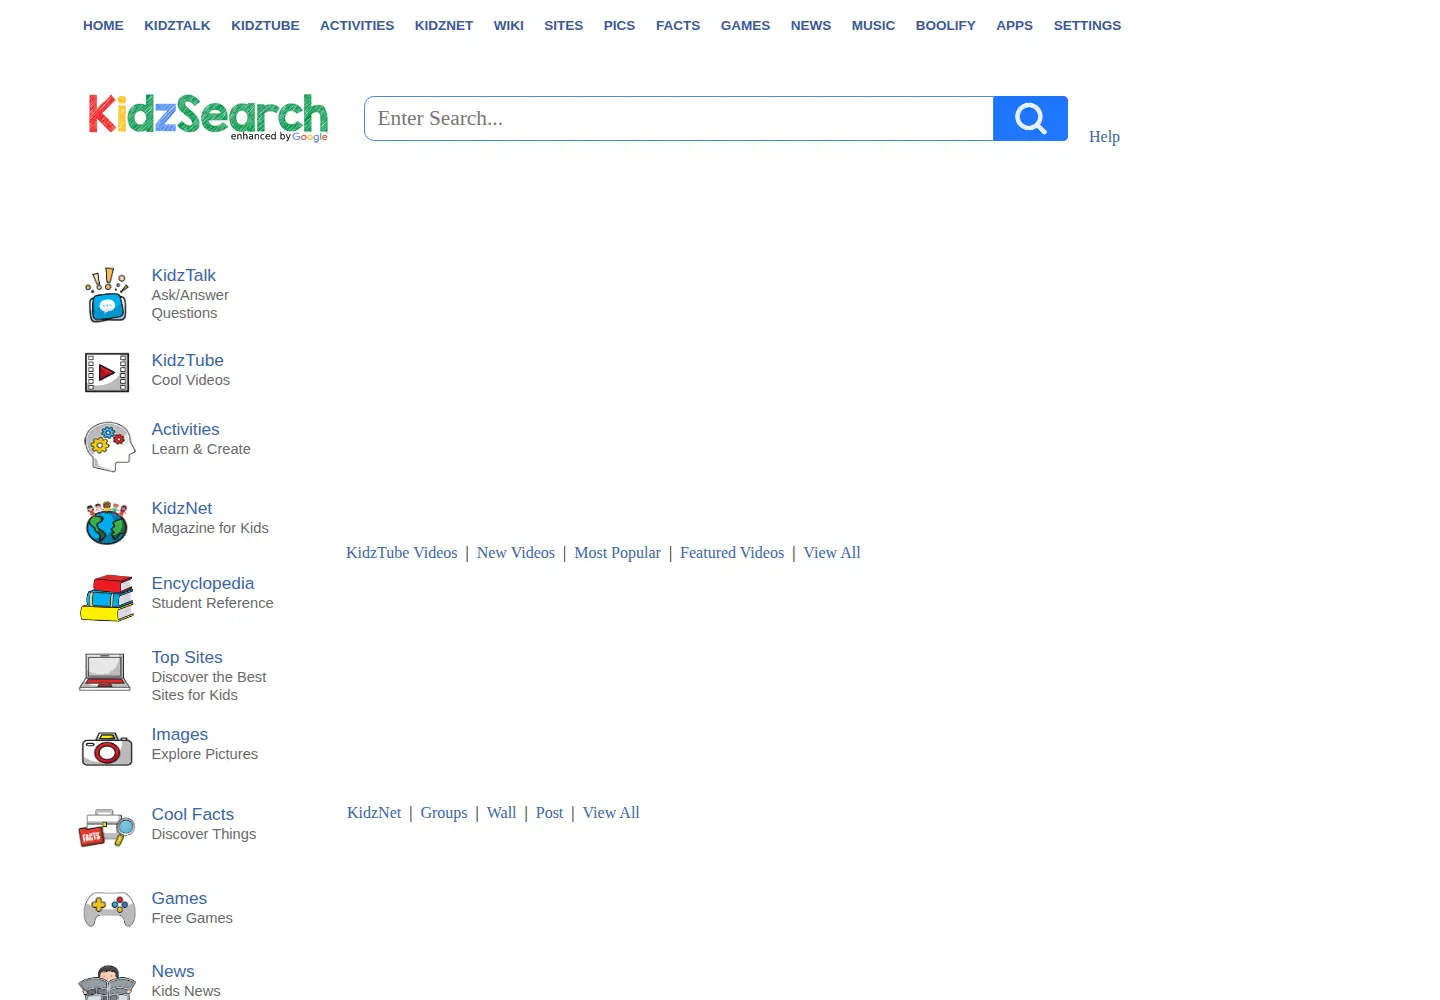Click View All next to Featured Videos

831,553
